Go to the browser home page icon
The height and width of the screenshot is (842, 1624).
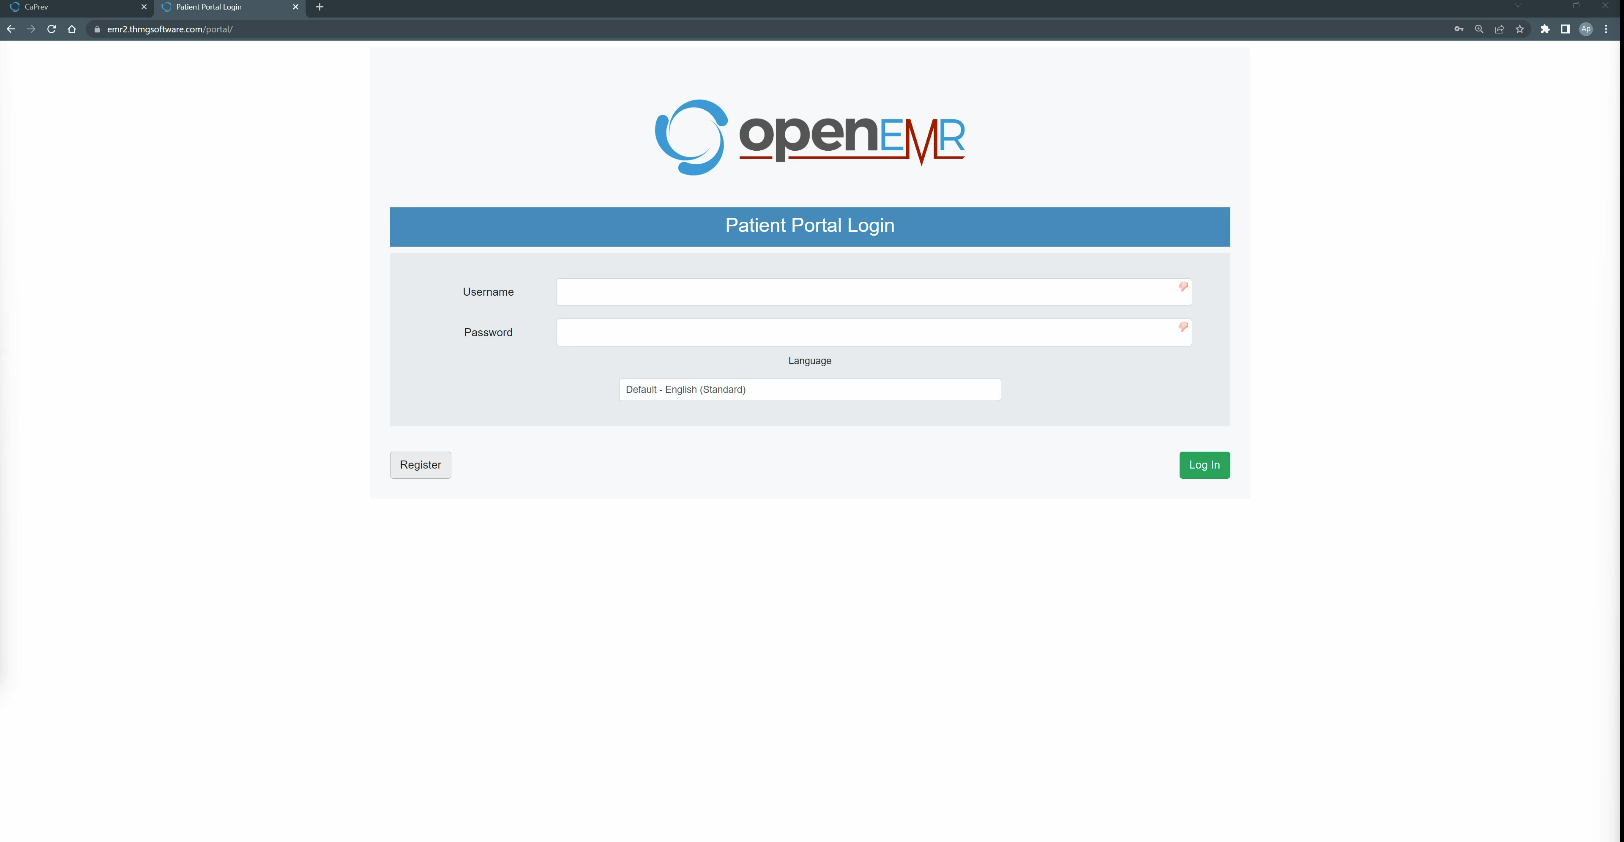pos(72,29)
